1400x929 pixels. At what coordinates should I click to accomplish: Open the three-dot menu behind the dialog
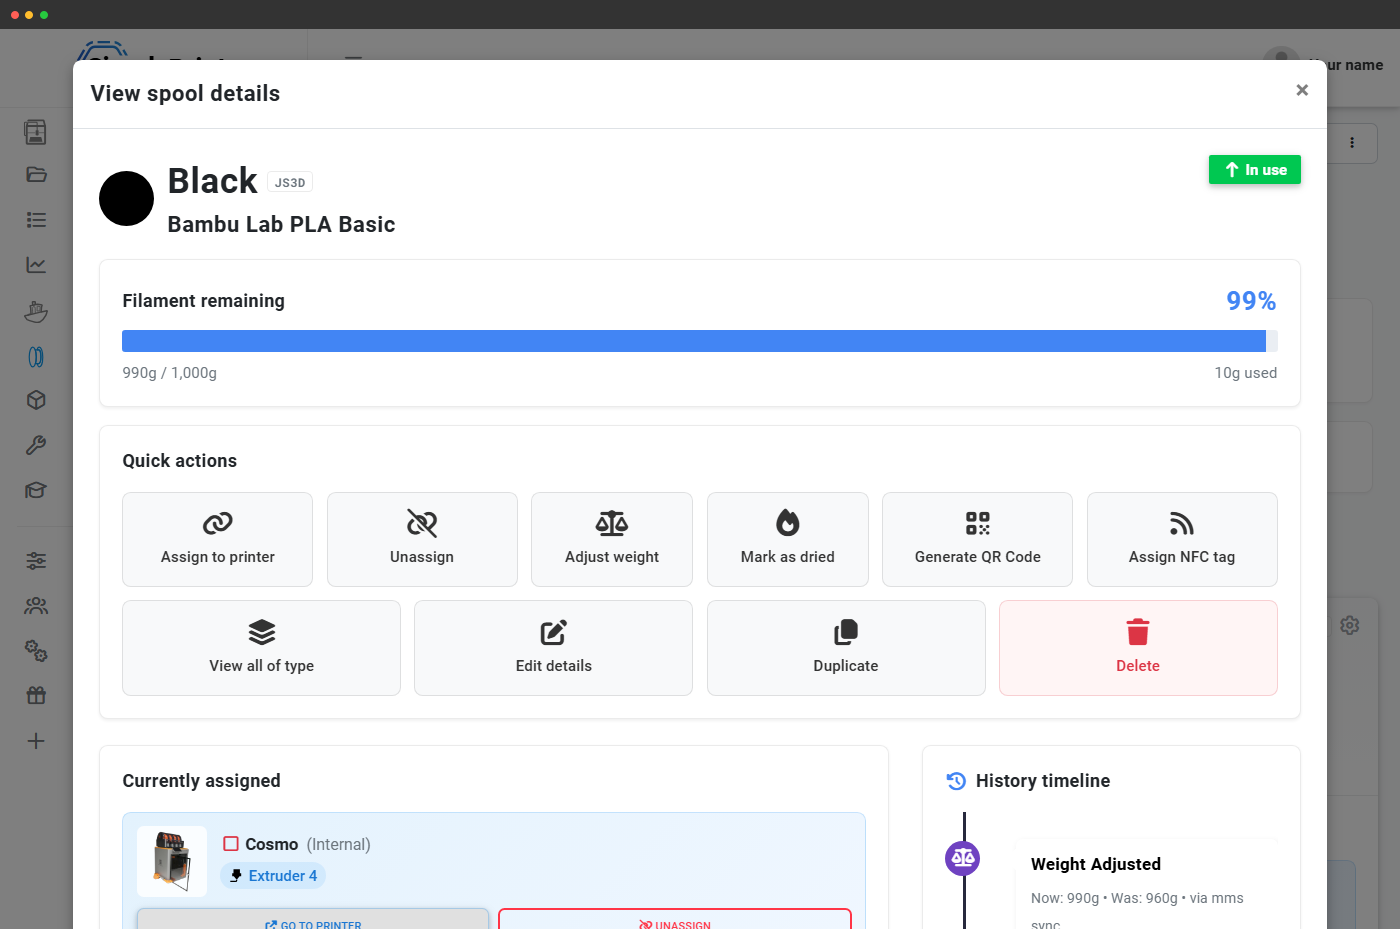(x=1352, y=143)
